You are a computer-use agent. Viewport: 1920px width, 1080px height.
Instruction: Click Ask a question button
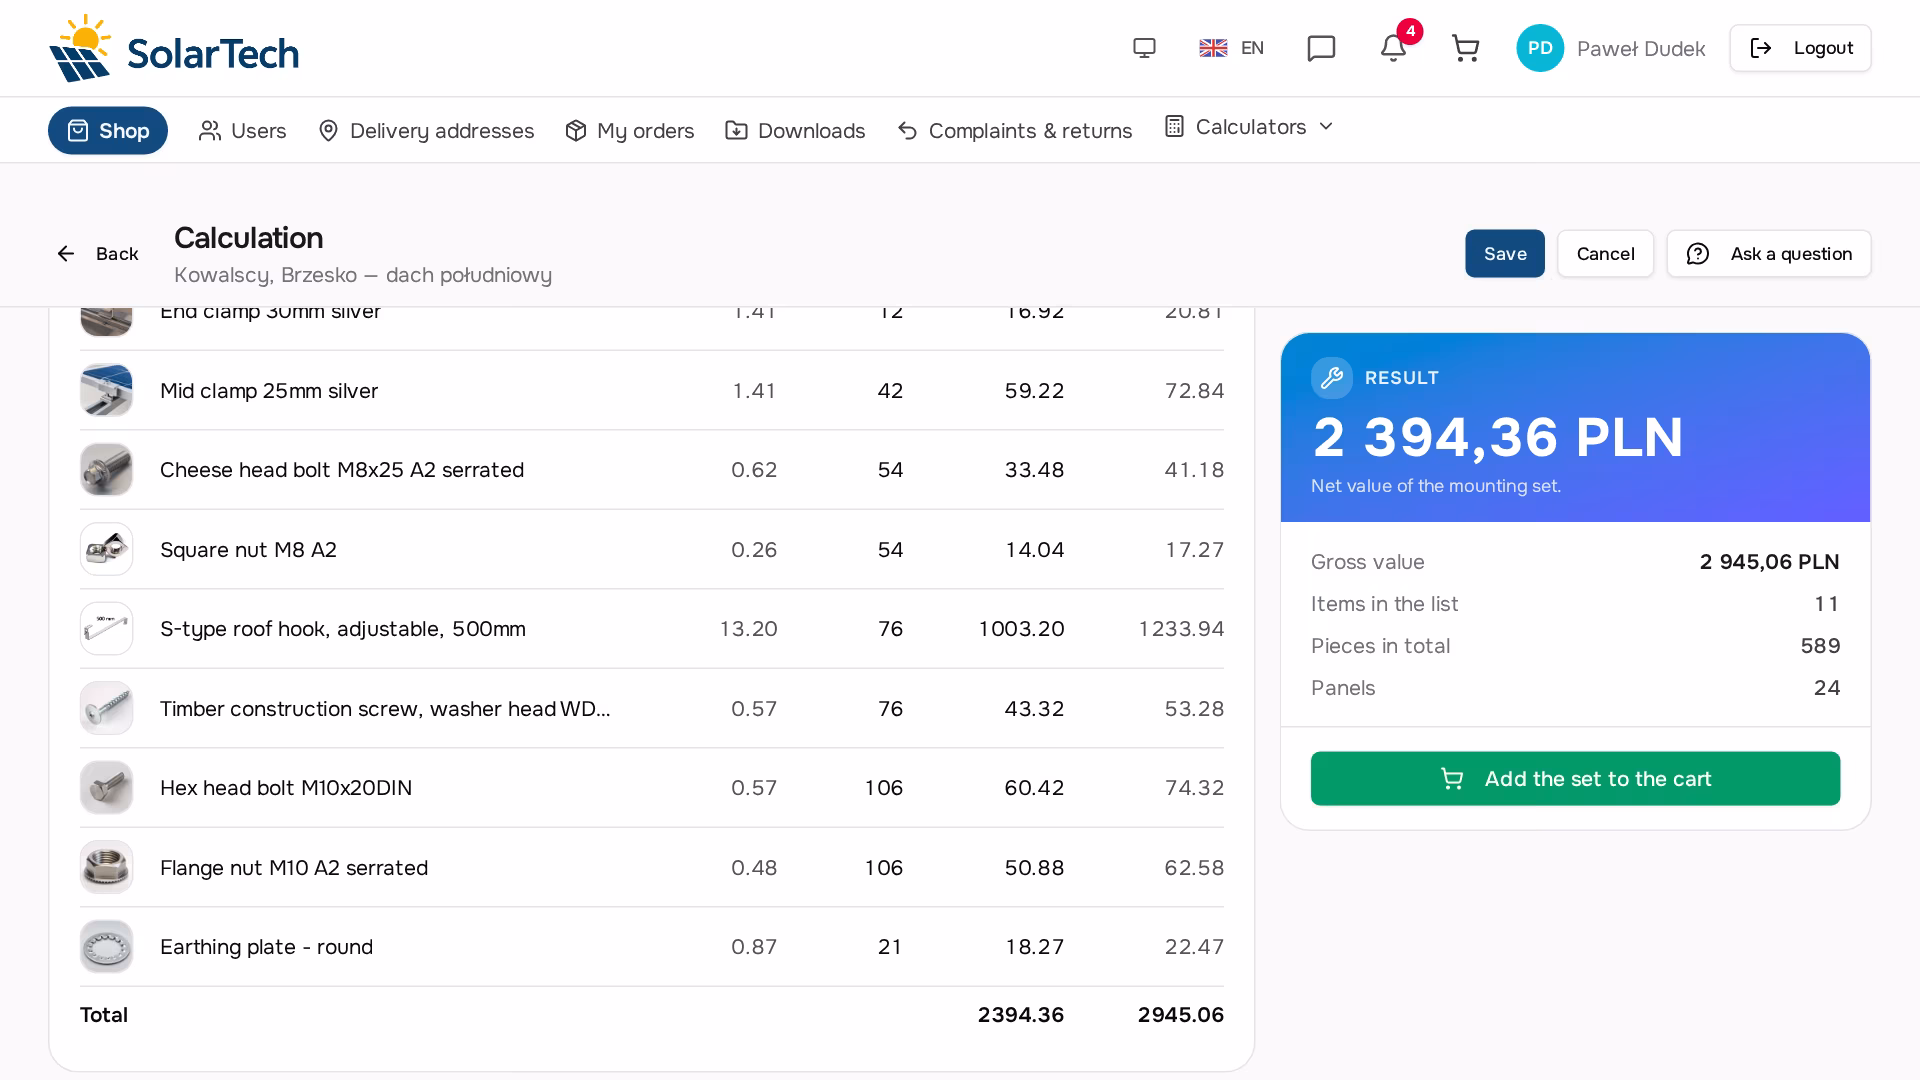pos(1768,254)
